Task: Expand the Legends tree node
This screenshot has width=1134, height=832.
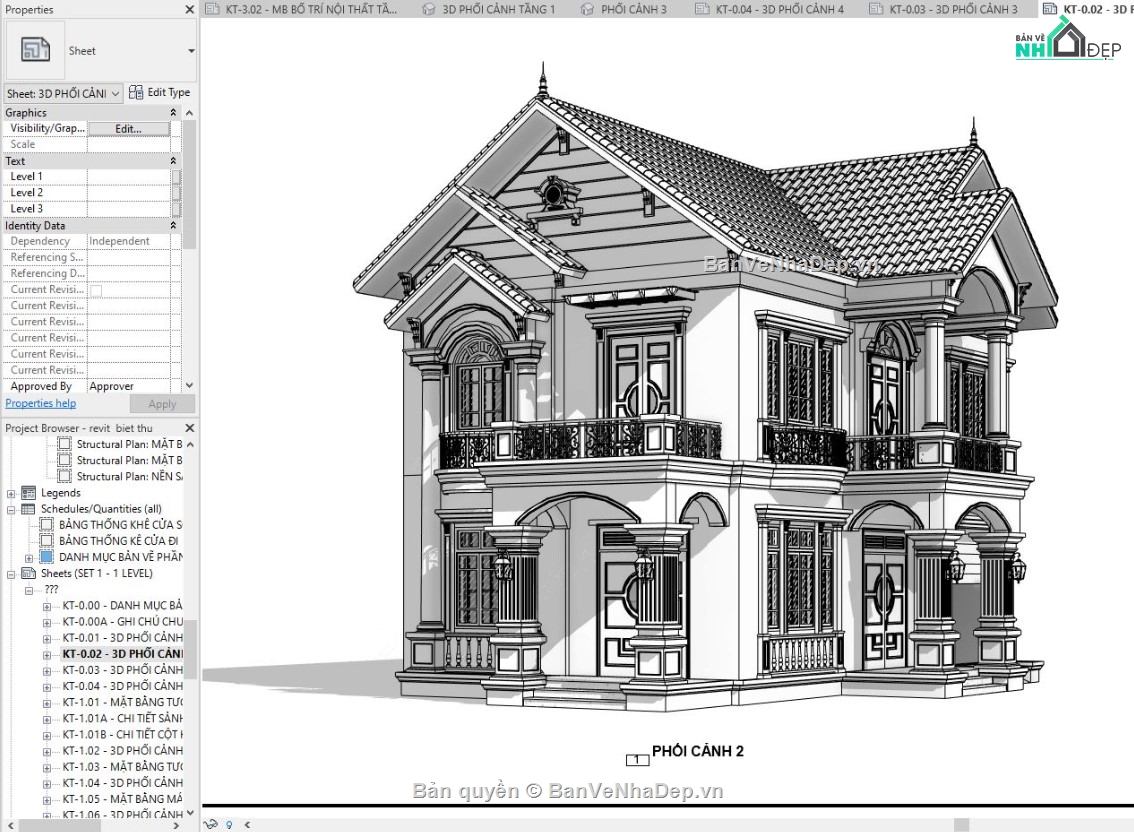Action: [11, 494]
